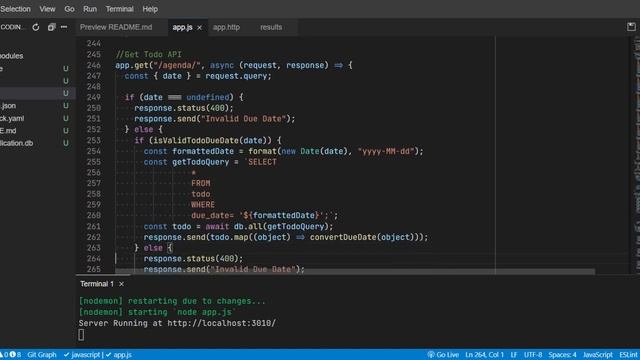Viewport: 640px width, 360px height.
Task: Toggle the panel layout icon at top right
Action: point(631,27)
